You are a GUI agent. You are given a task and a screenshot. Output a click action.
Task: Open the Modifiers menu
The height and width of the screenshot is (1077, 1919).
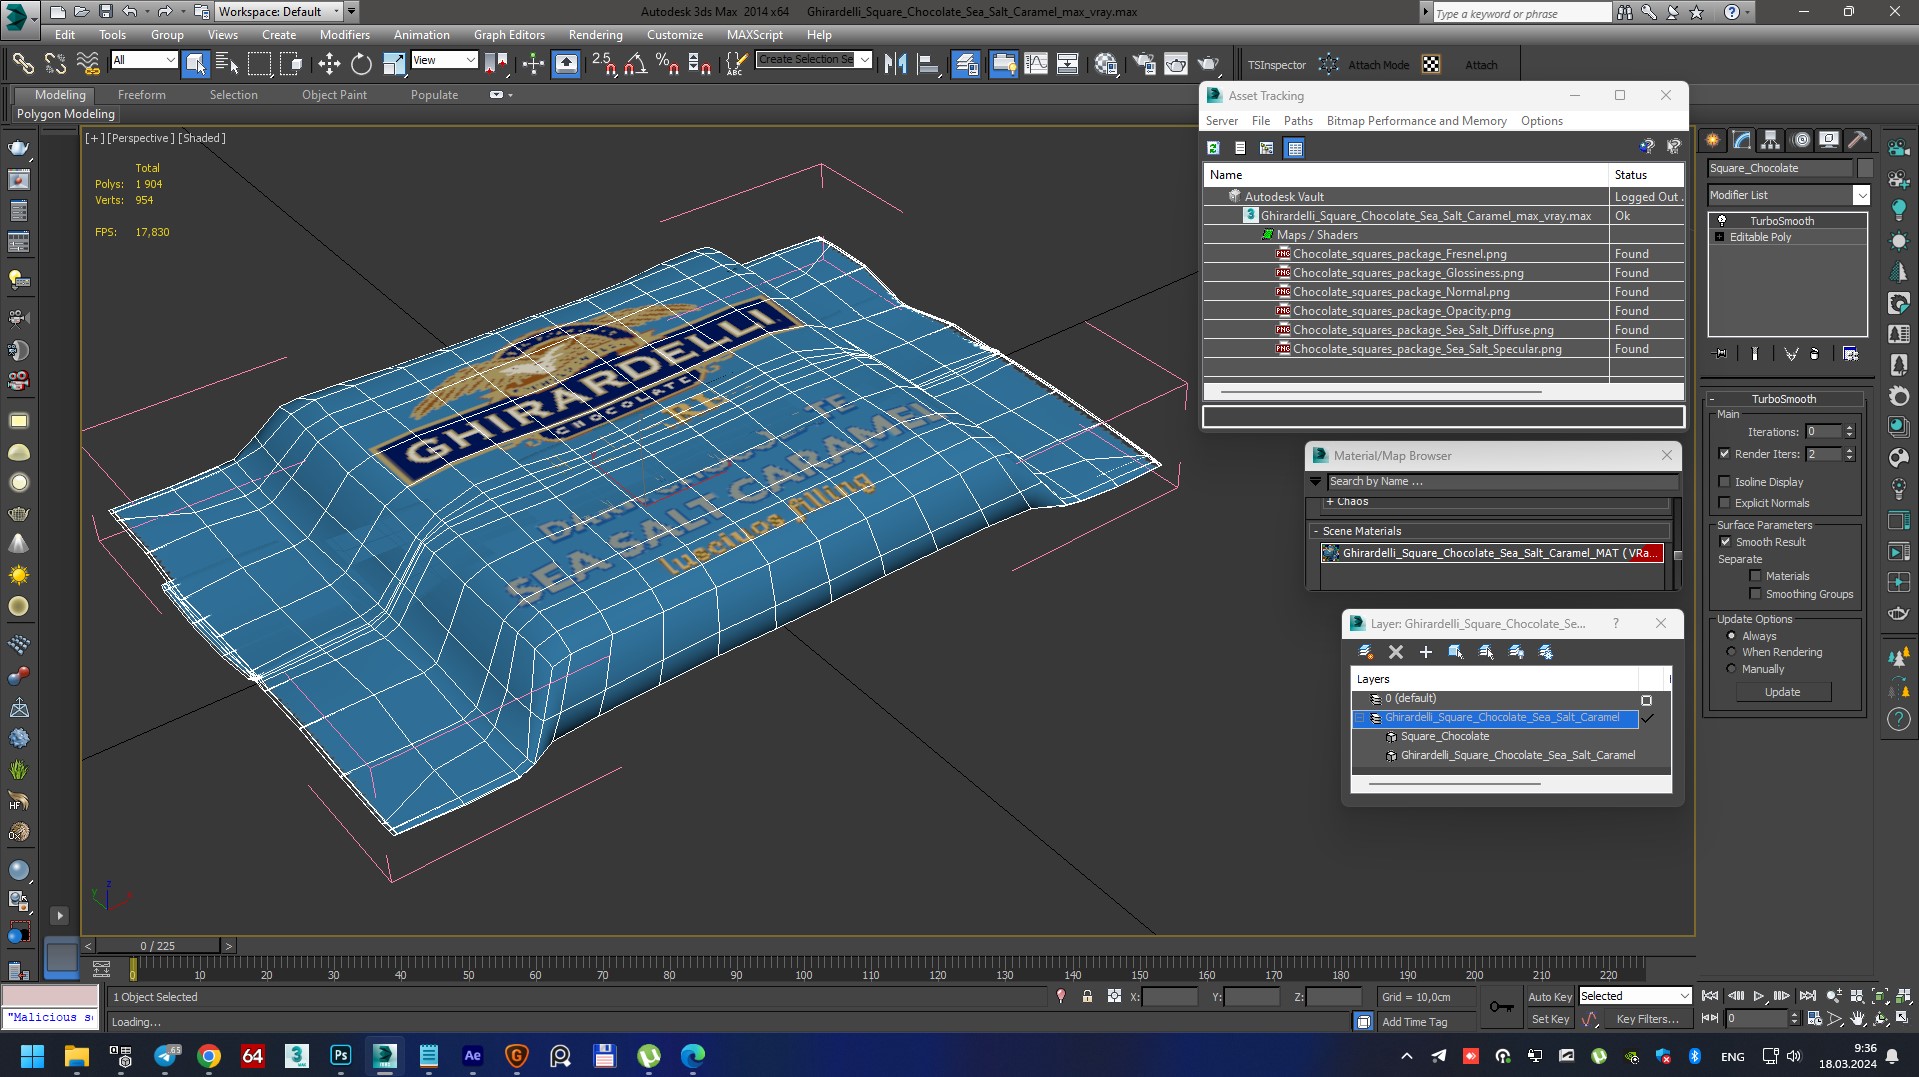coord(345,35)
